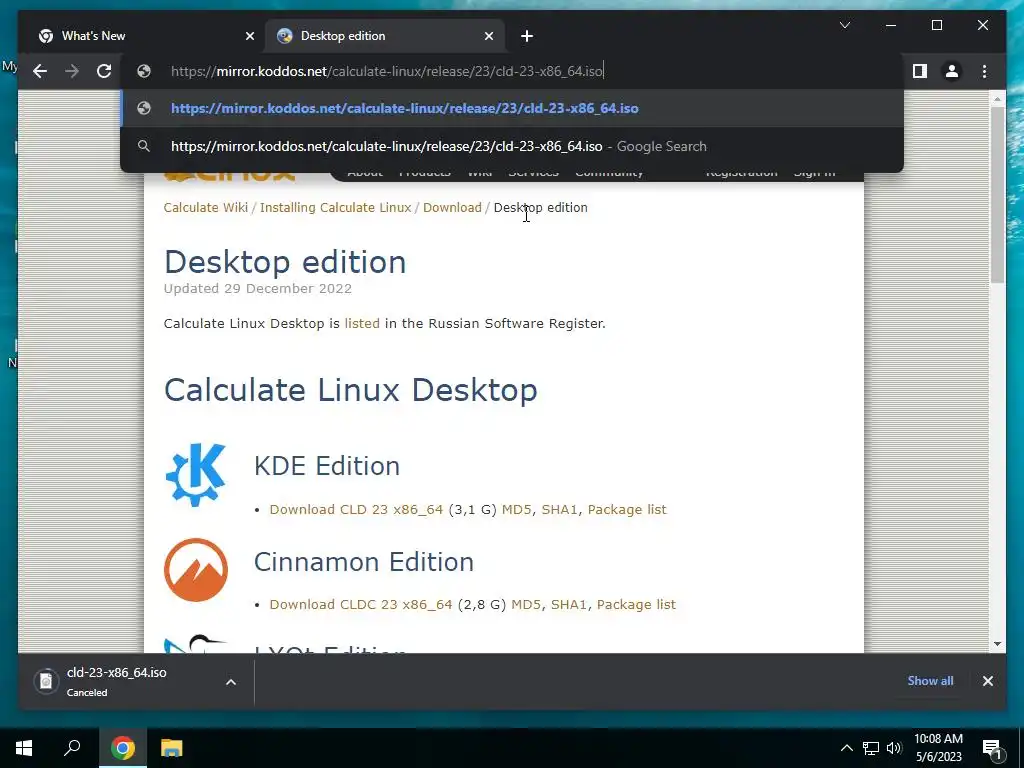Open the tab search dropdown arrow
This screenshot has height=768, width=1024.
click(844, 25)
